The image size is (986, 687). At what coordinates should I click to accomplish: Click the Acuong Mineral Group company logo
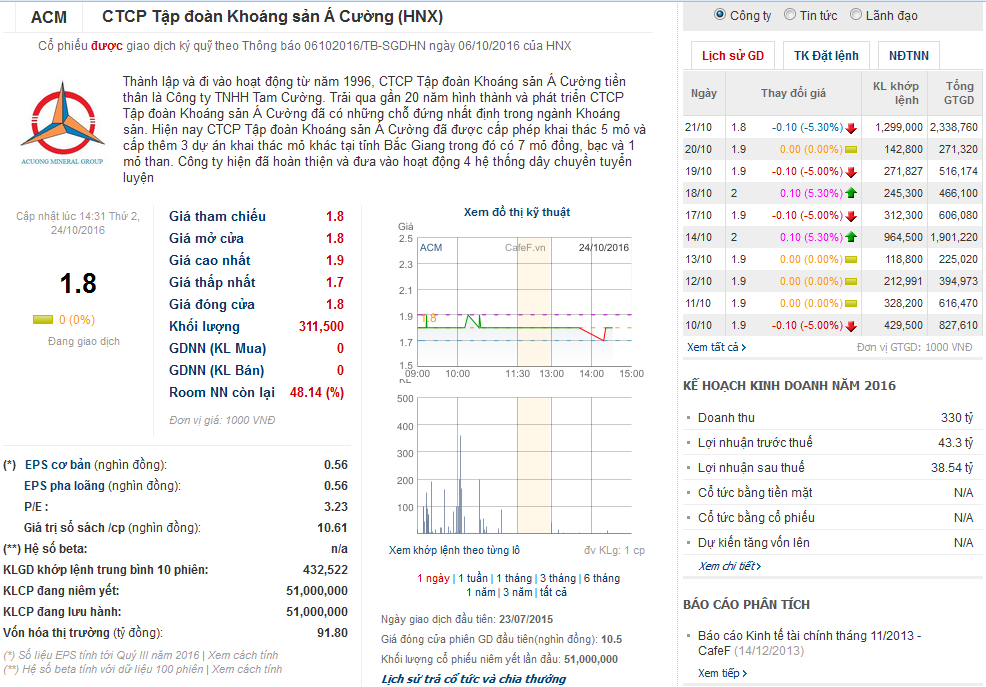tap(62, 123)
